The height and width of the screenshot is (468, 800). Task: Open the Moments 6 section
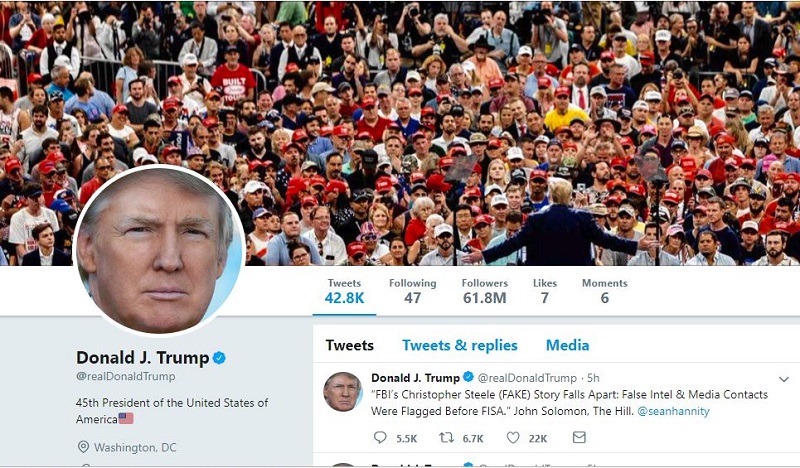(605, 291)
